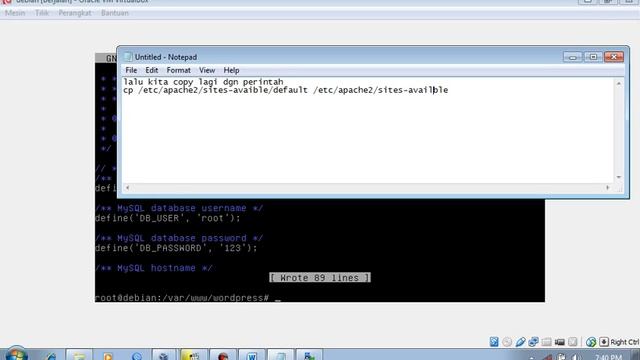
Task: Click VirtualBox shared folders status icon
Action: (546, 342)
